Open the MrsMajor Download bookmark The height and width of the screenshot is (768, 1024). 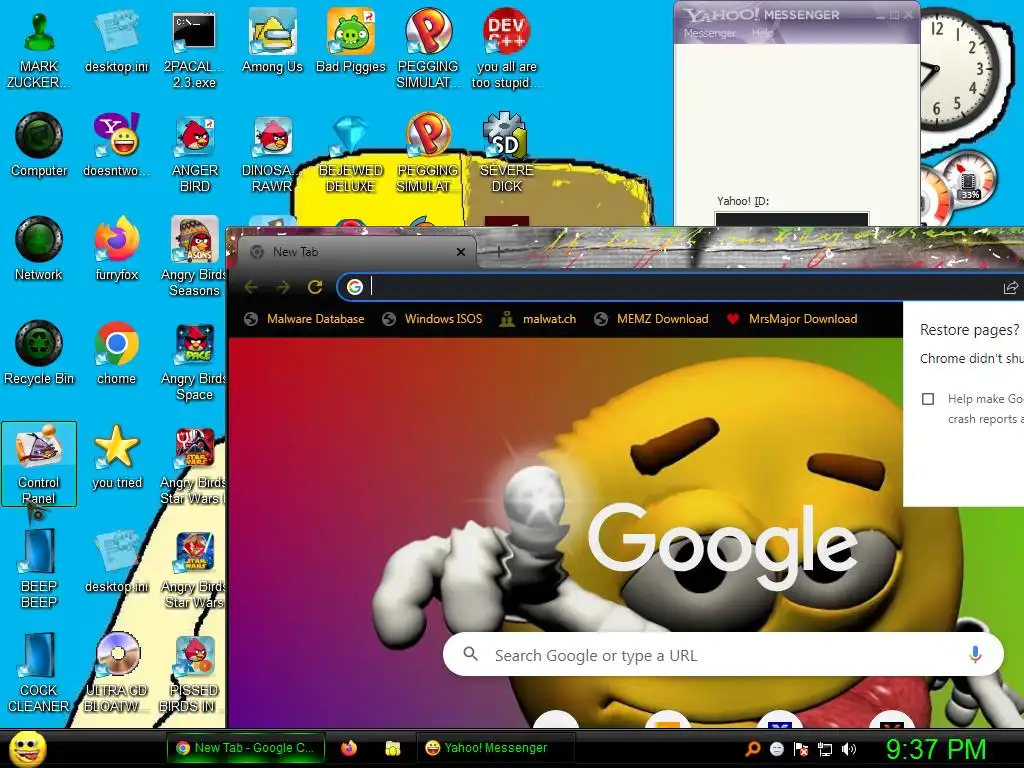tap(792, 319)
